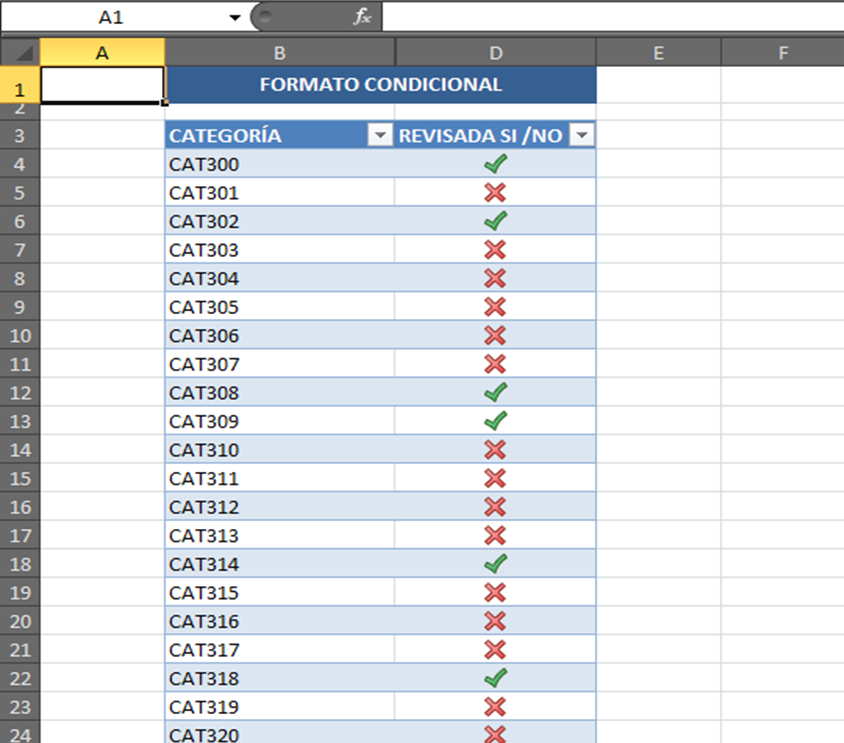Open the REVISADA SI /NO filter dropdown
Screen dimensions: 844x743
(x=581, y=137)
